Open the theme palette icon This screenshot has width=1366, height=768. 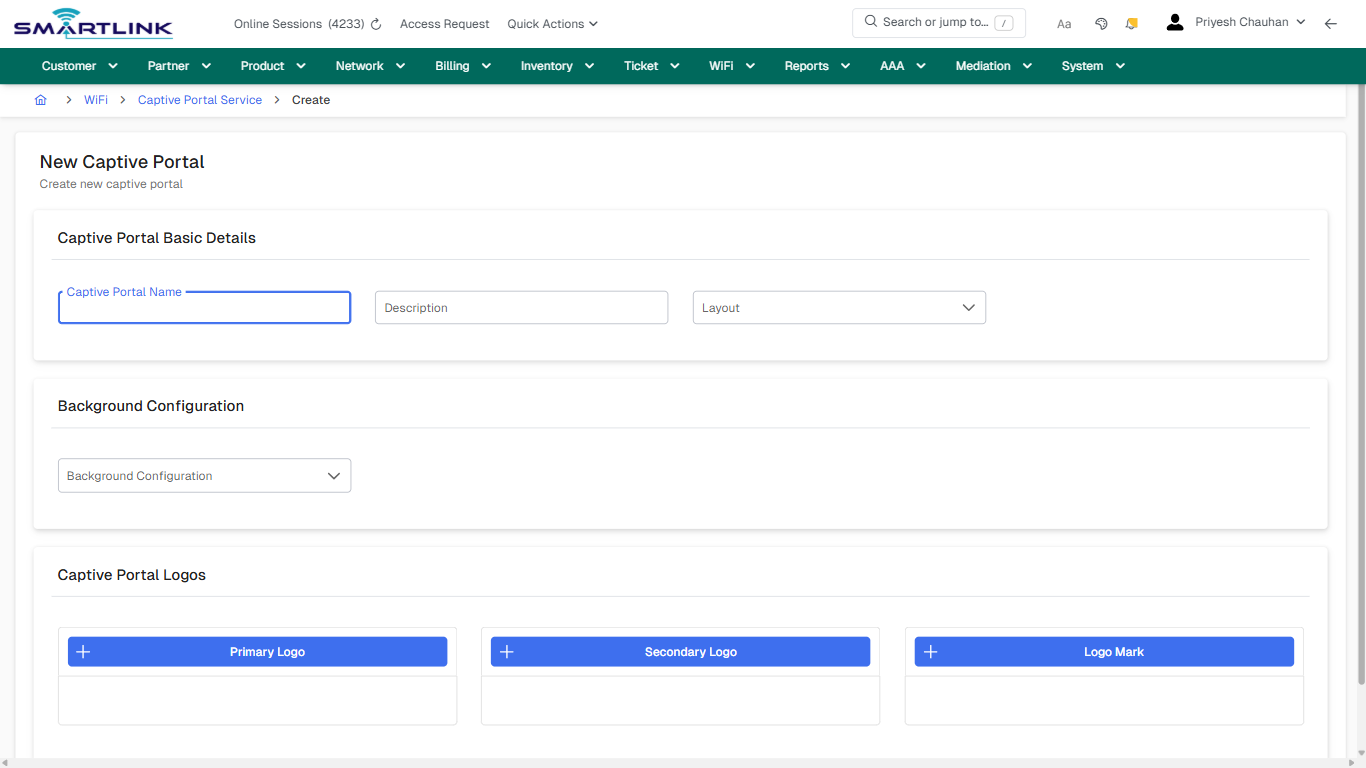[x=1101, y=23]
